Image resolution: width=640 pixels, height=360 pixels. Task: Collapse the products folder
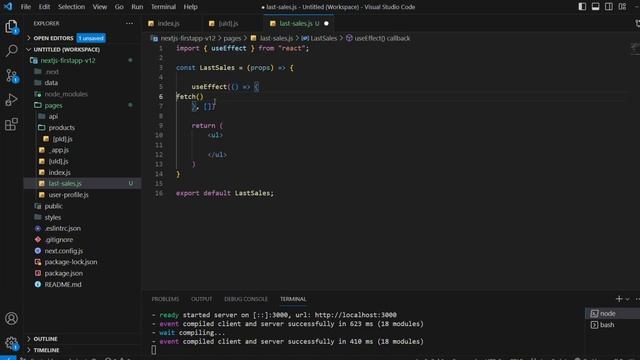61,128
